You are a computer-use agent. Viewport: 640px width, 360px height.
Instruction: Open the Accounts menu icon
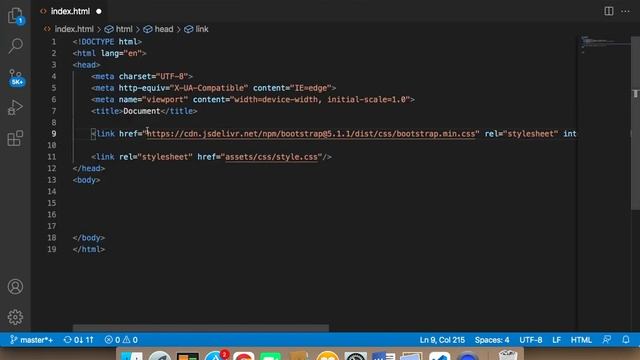coord(15,287)
